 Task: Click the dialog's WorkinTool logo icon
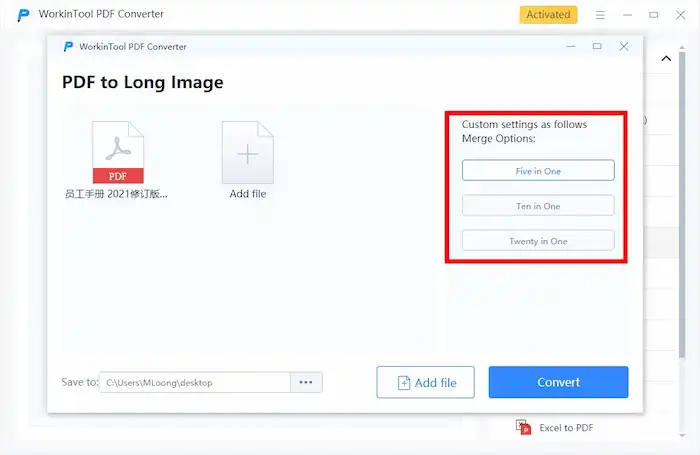(68, 47)
